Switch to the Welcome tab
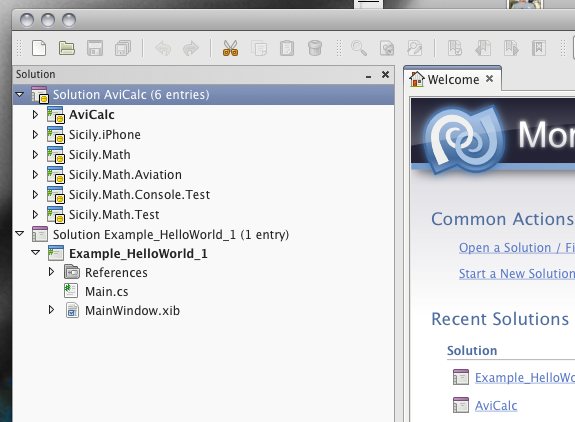 pos(453,79)
